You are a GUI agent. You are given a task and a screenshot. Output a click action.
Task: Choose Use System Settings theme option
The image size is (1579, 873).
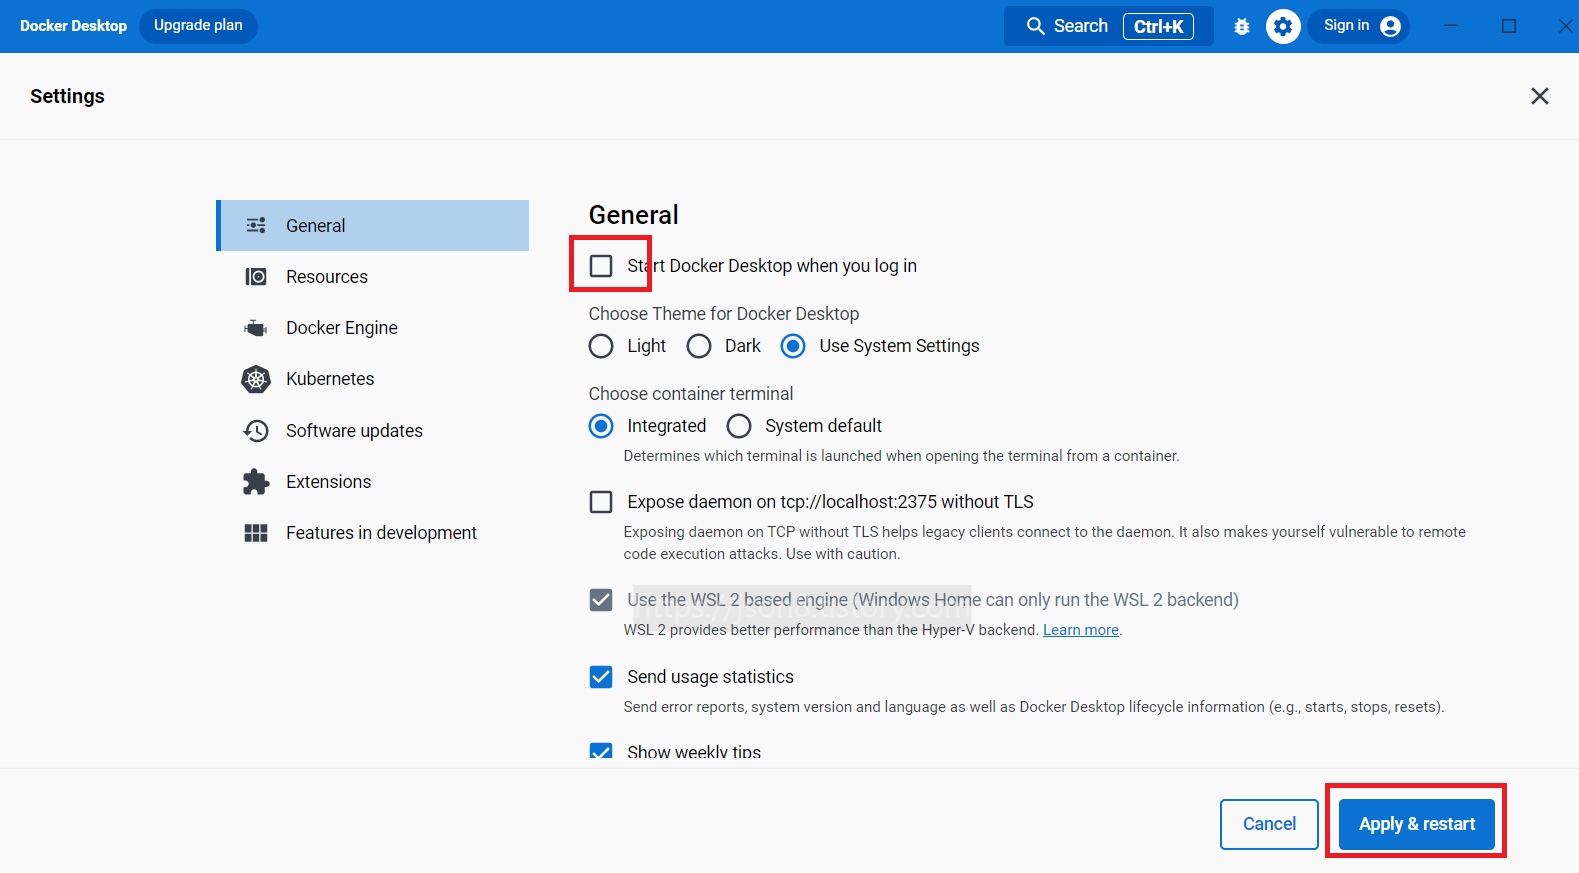pyautogui.click(x=793, y=346)
